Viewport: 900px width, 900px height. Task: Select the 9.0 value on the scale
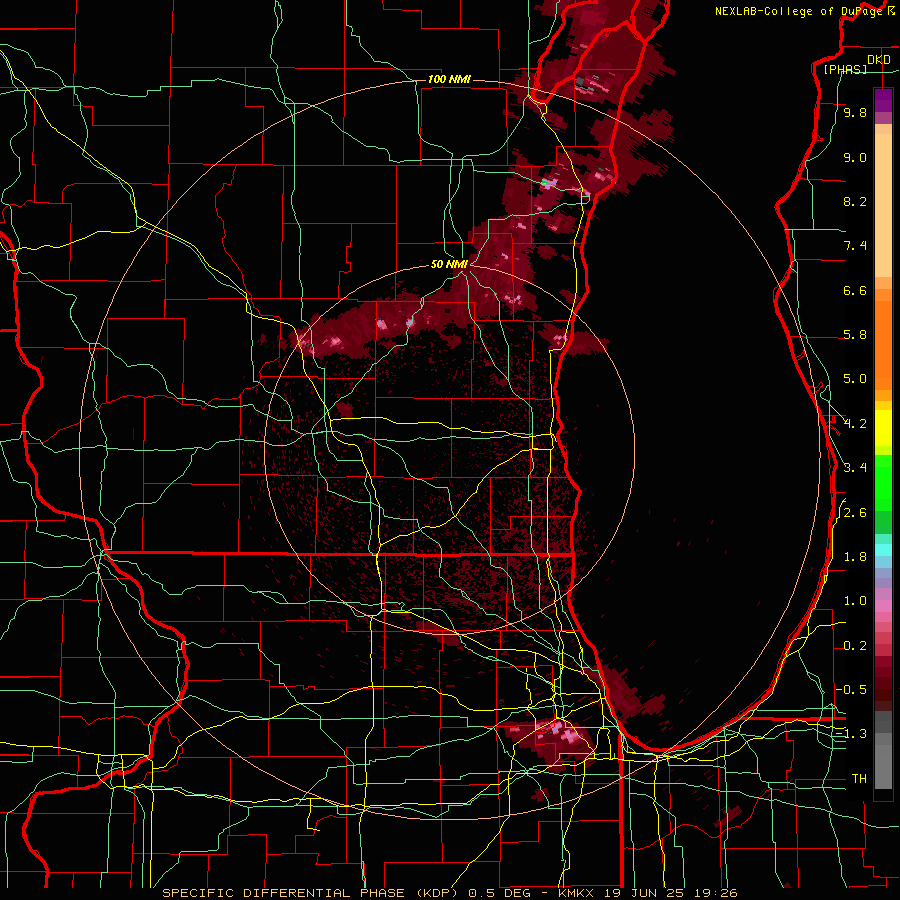tap(855, 157)
